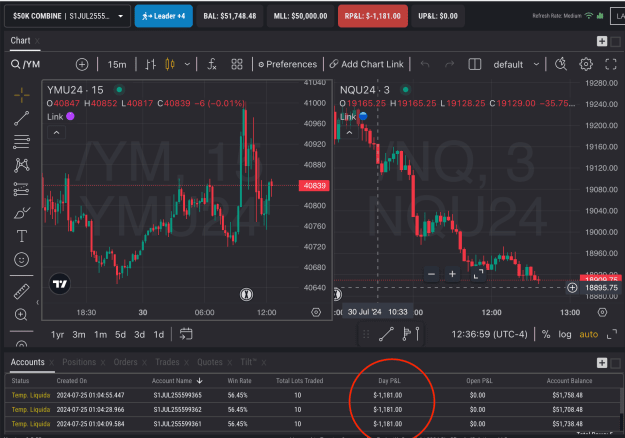Sort by Account Name column arrow
This screenshot has width=625, height=438.
pos(200,381)
